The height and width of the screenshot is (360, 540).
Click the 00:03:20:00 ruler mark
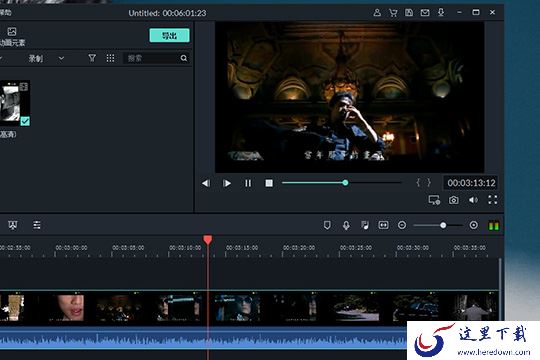pyautogui.click(x=299, y=248)
